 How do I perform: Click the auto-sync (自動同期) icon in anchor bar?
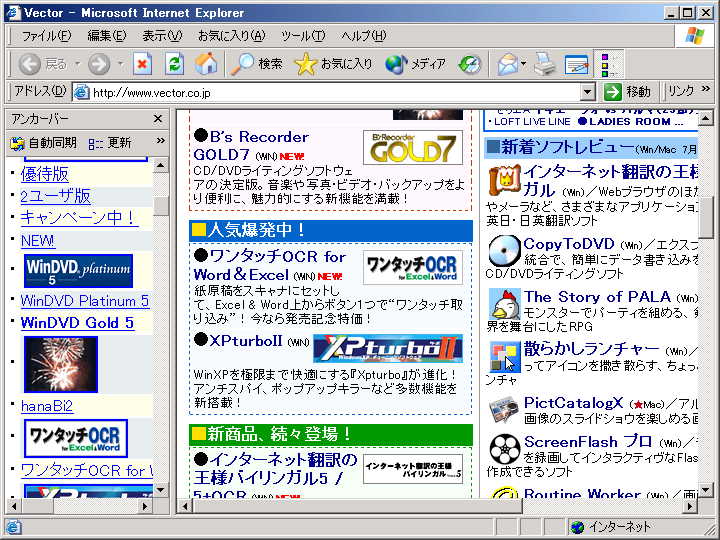pos(17,143)
